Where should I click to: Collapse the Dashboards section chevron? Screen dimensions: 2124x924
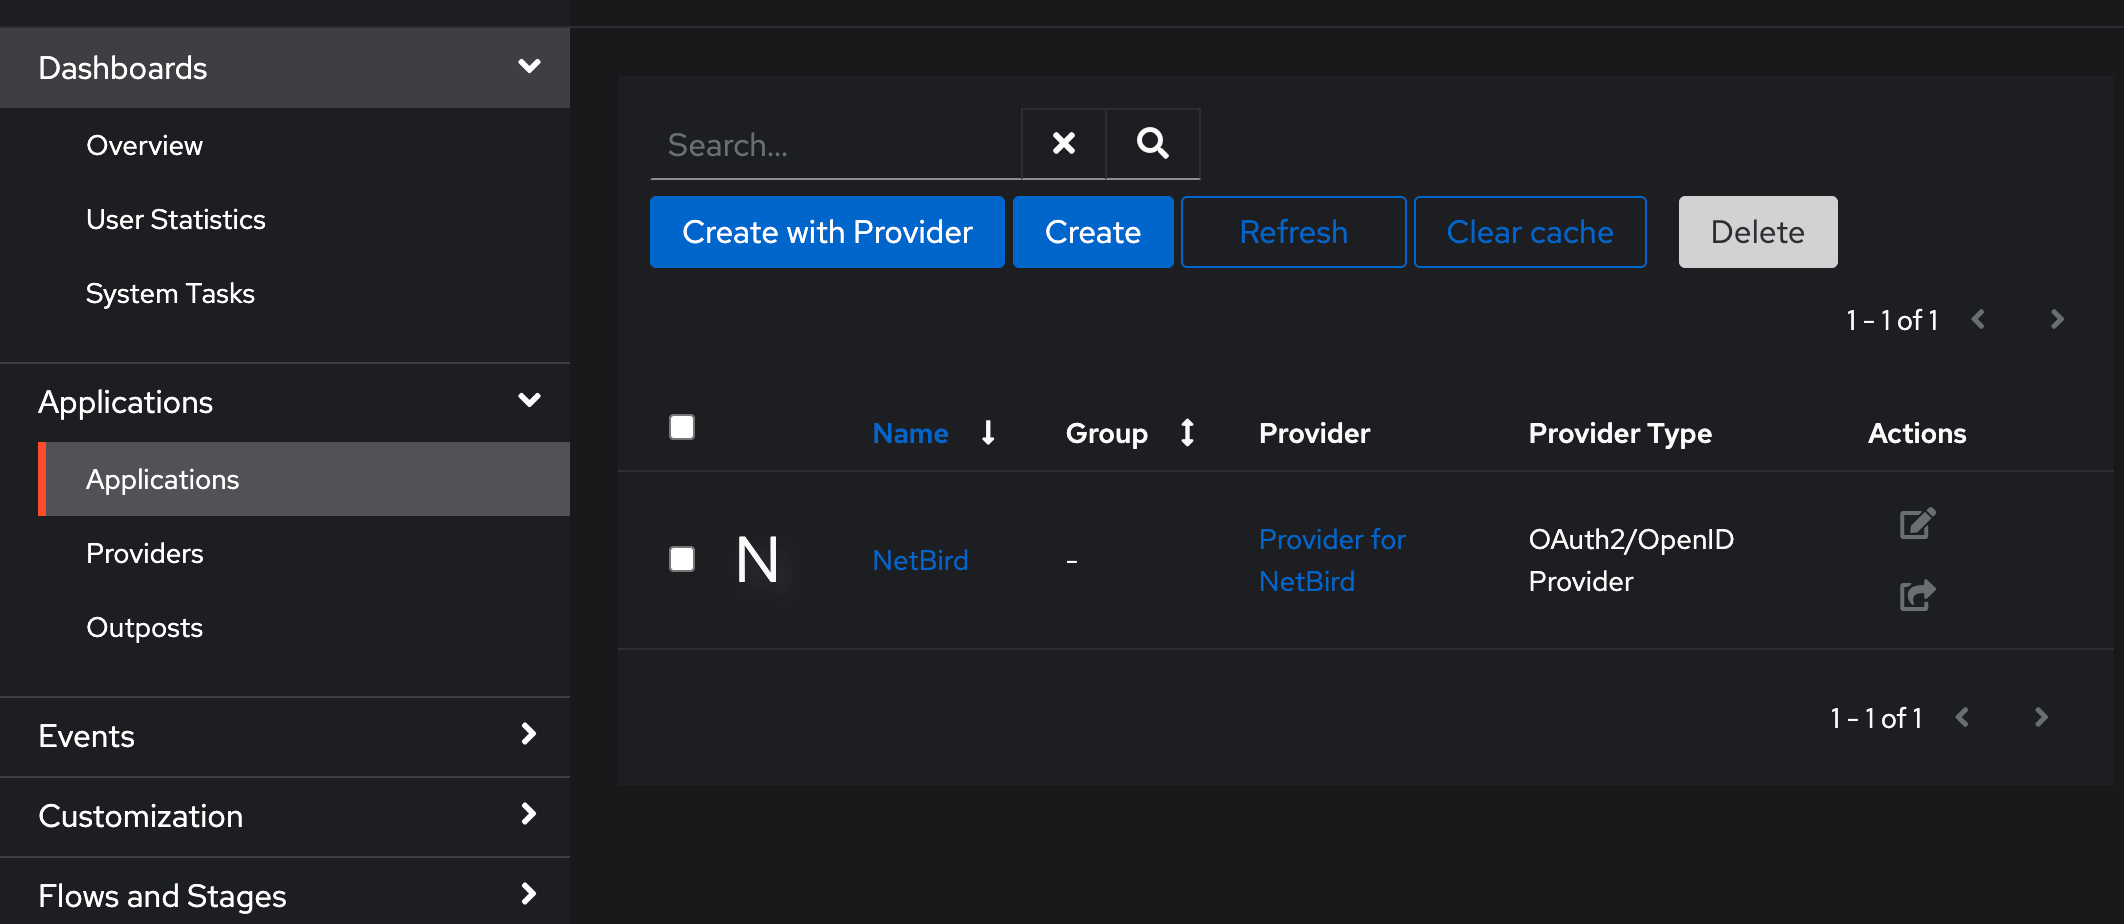(x=529, y=66)
